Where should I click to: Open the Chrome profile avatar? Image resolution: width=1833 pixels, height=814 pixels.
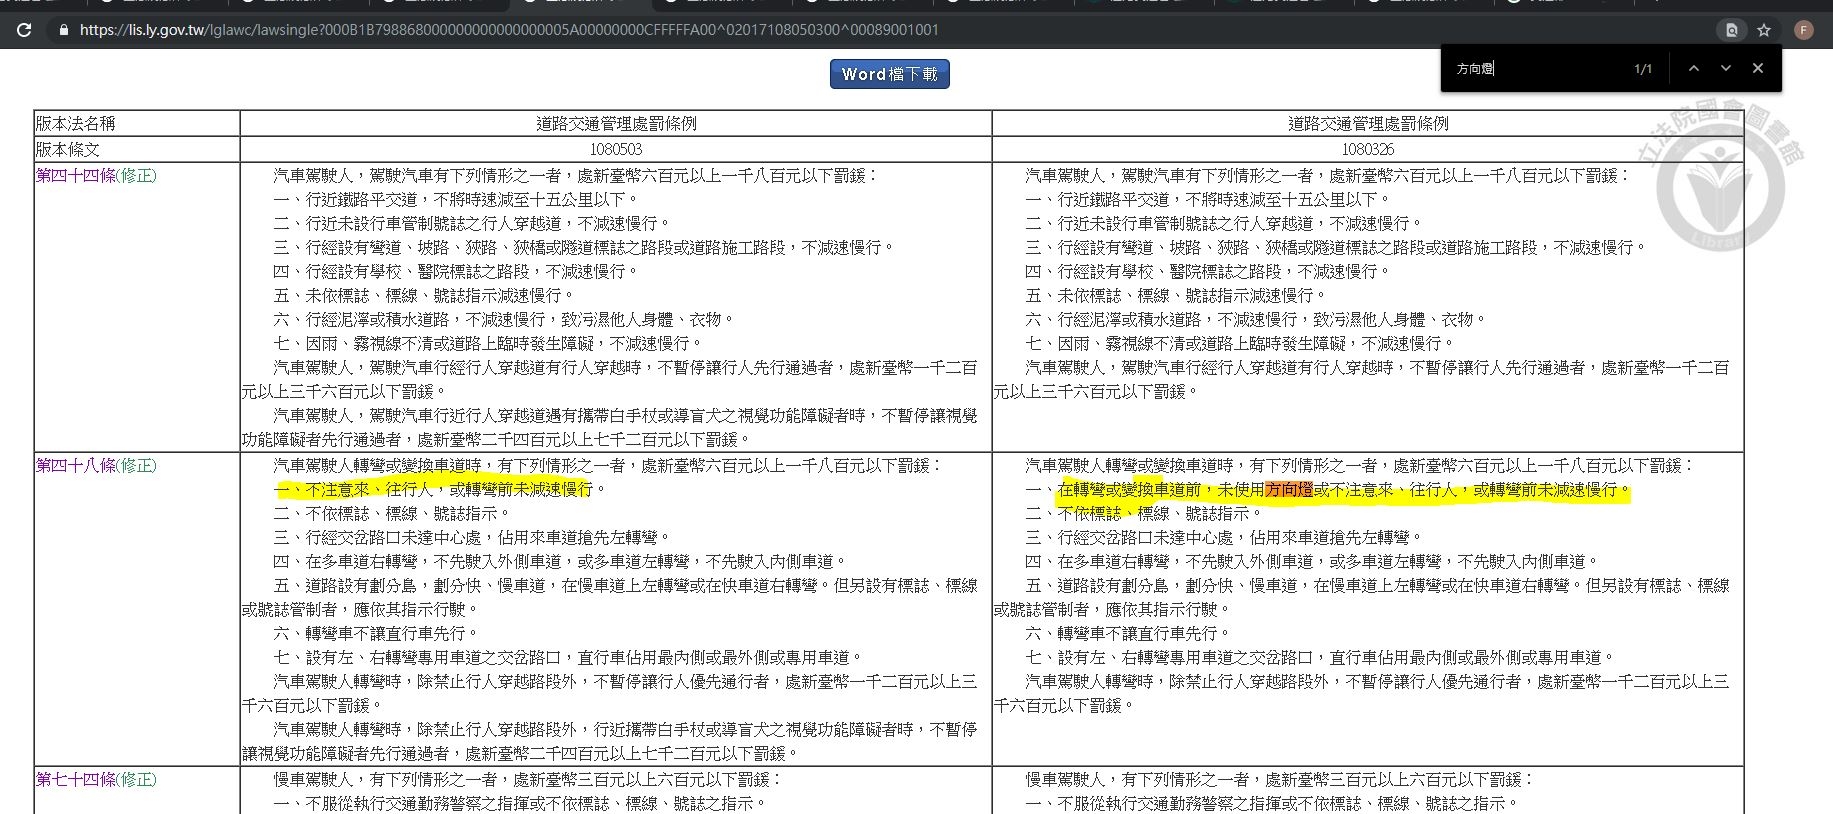(x=1804, y=30)
